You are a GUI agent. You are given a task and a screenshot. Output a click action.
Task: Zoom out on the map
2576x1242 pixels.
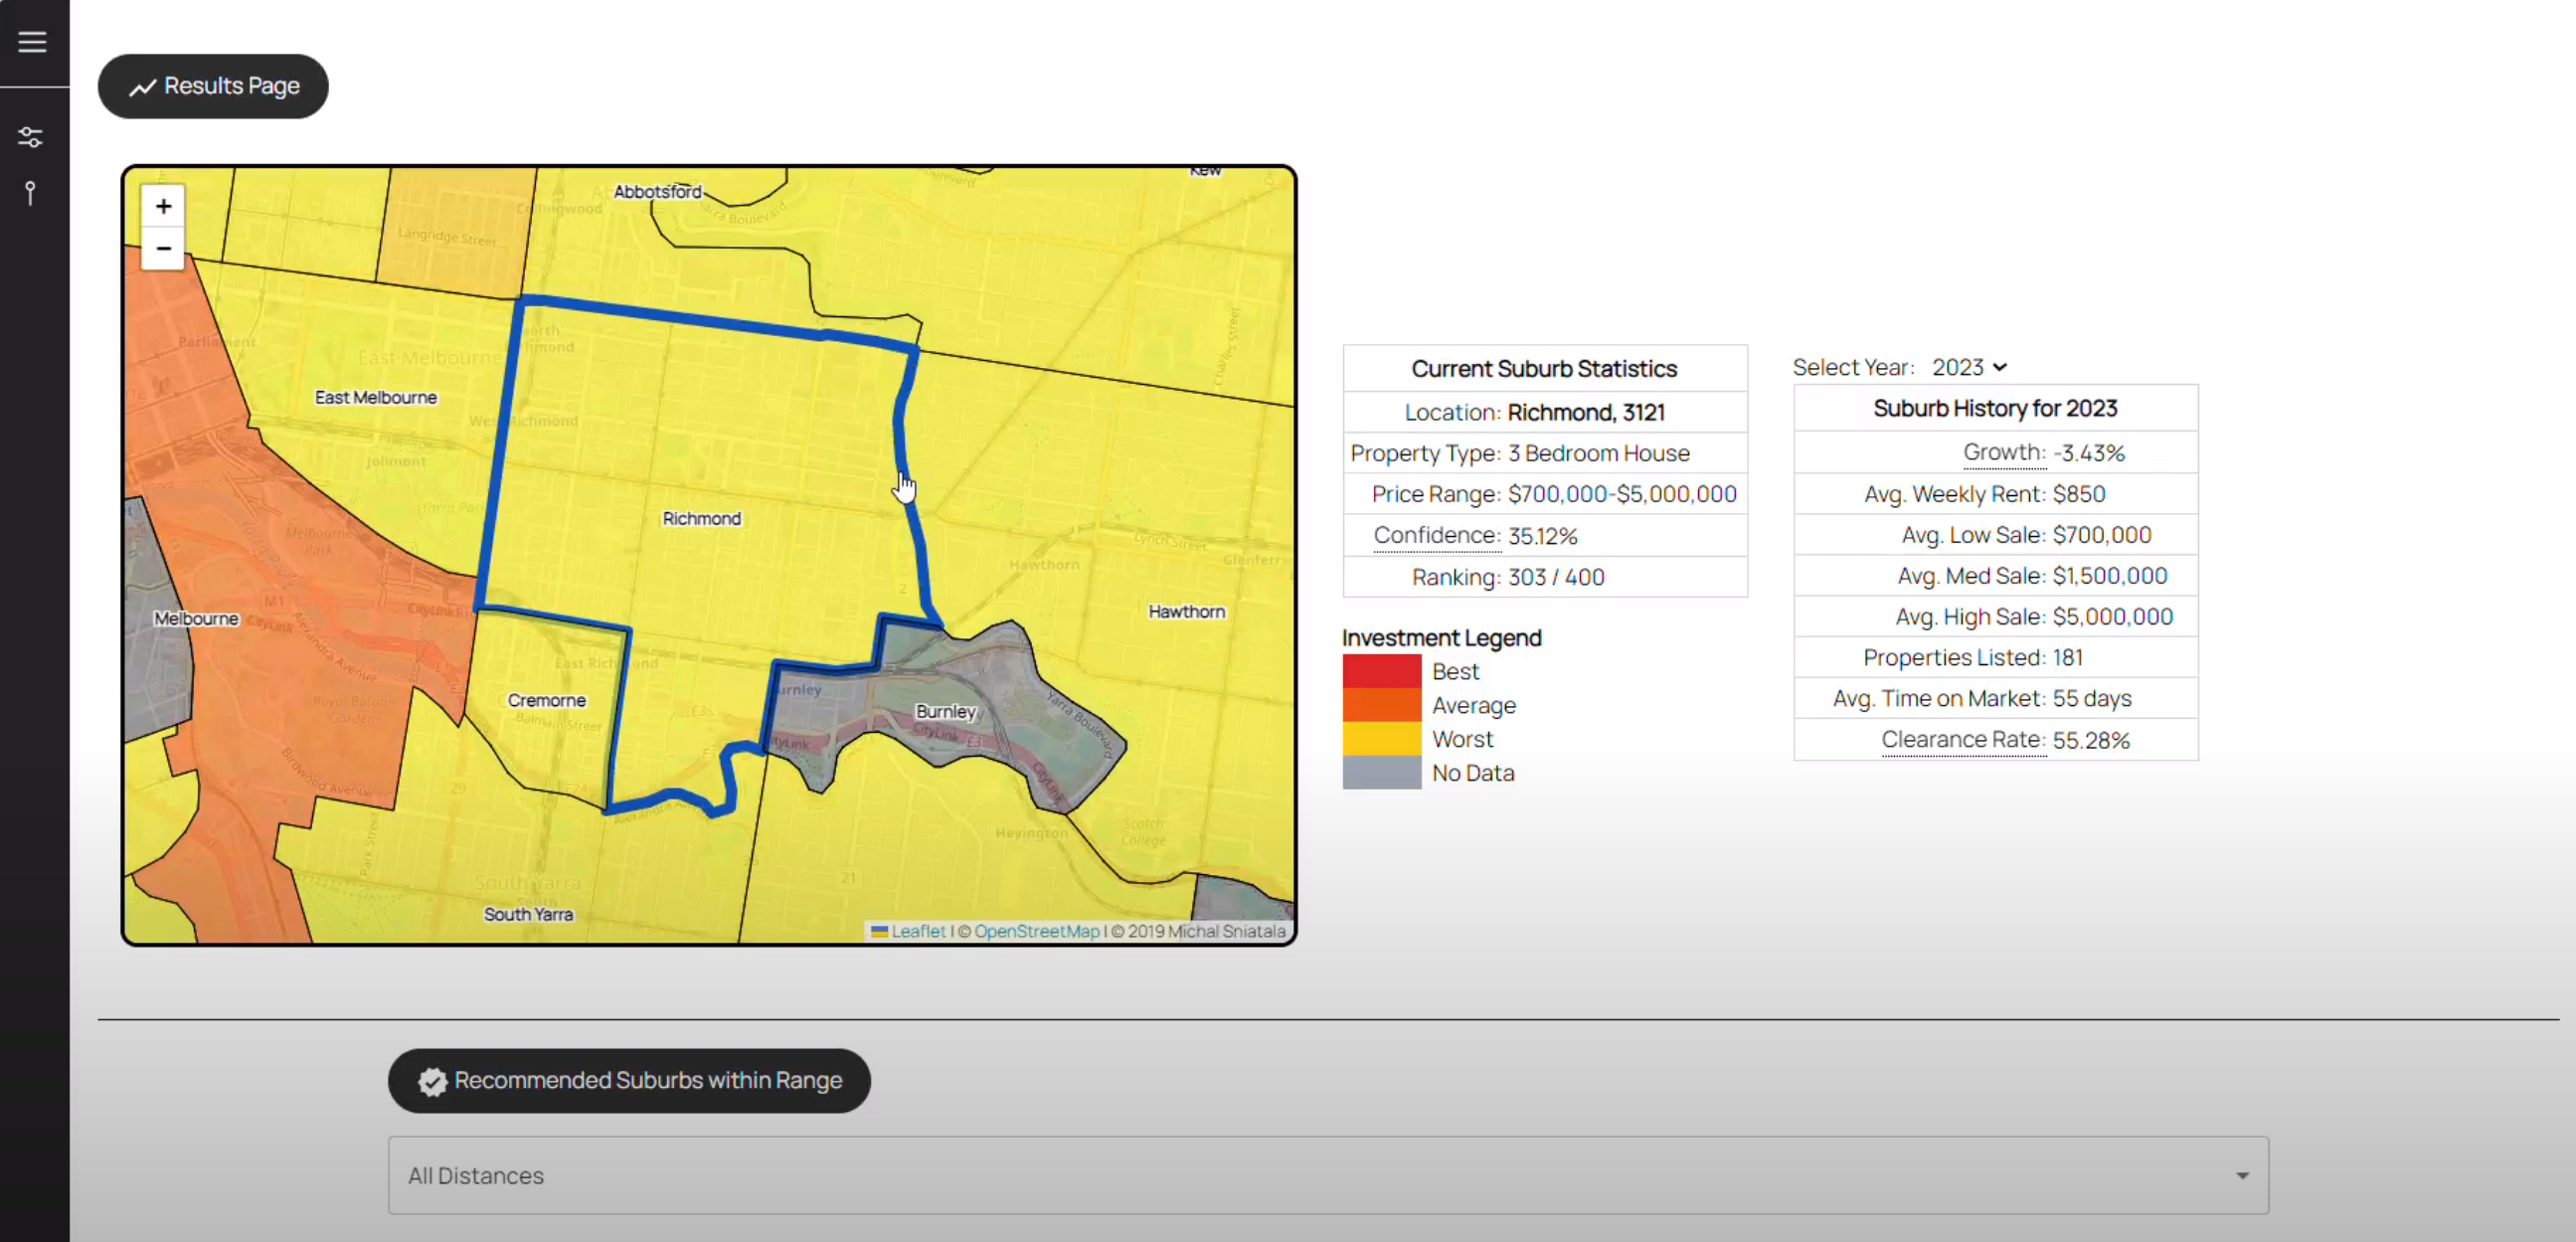163,248
